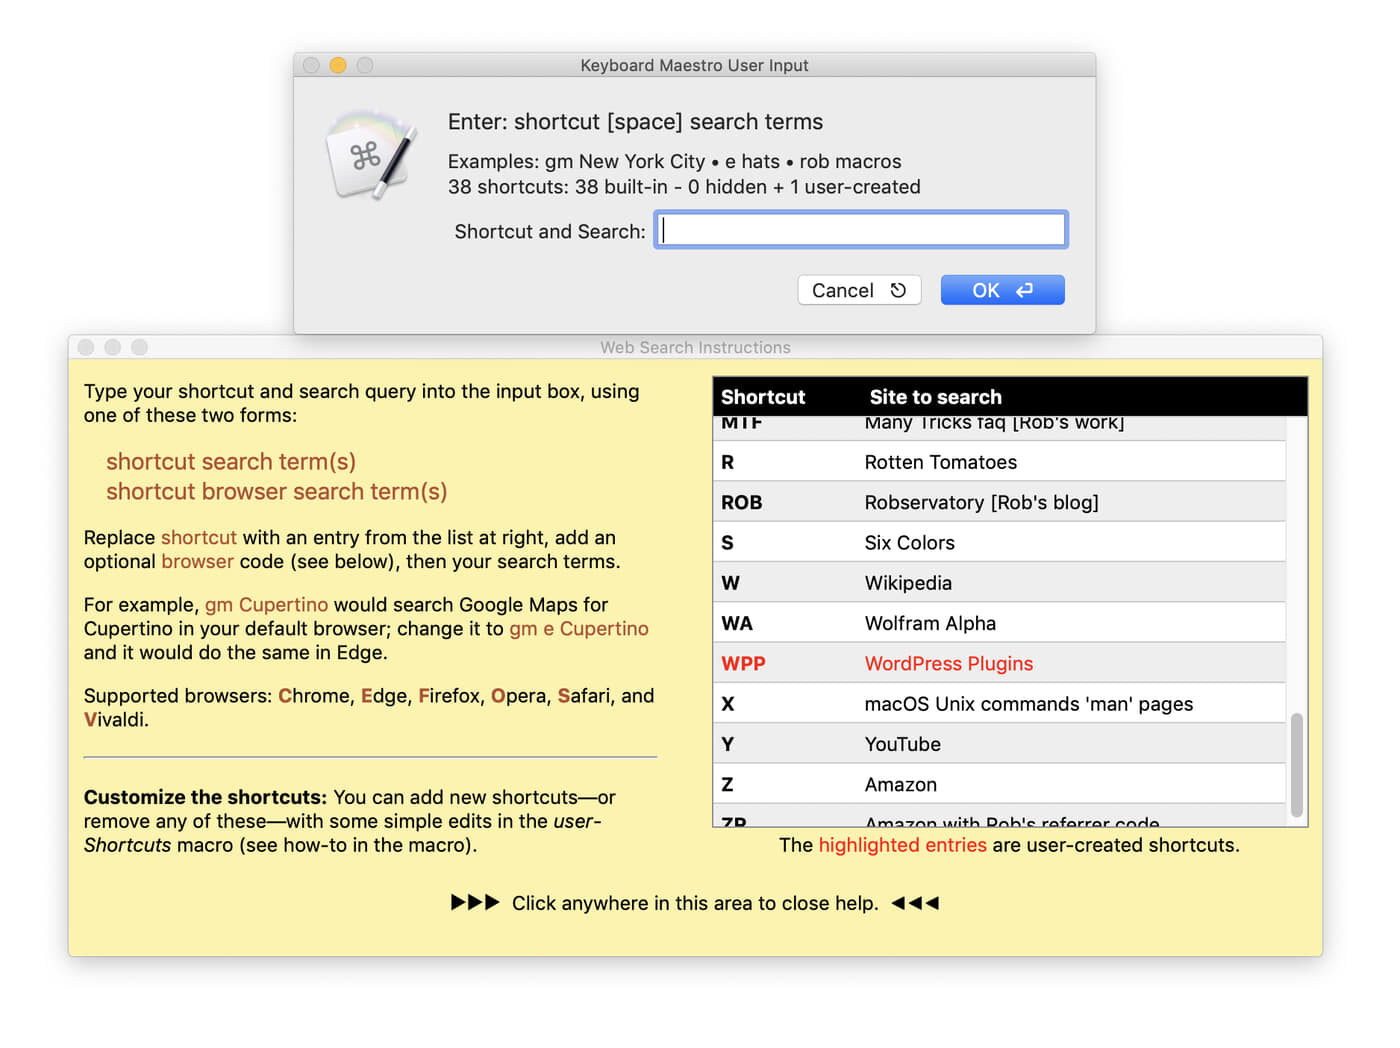The width and height of the screenshot is (1400, 1048).
Task: Click the WA shortcut cell
Action: point(737,623)
